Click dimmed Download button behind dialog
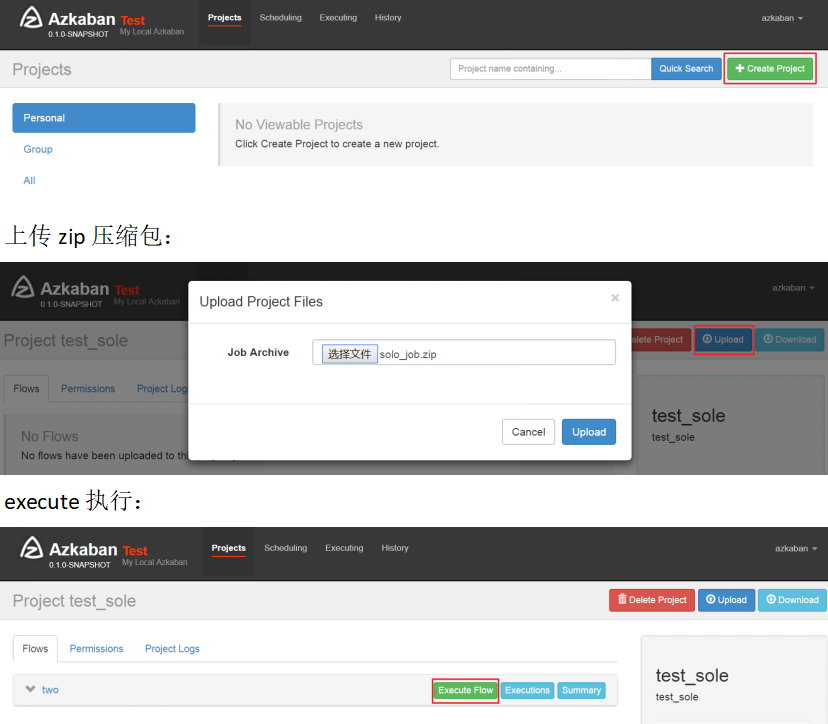828x724 pixels. pyautogui.click(x=791, y=340)
